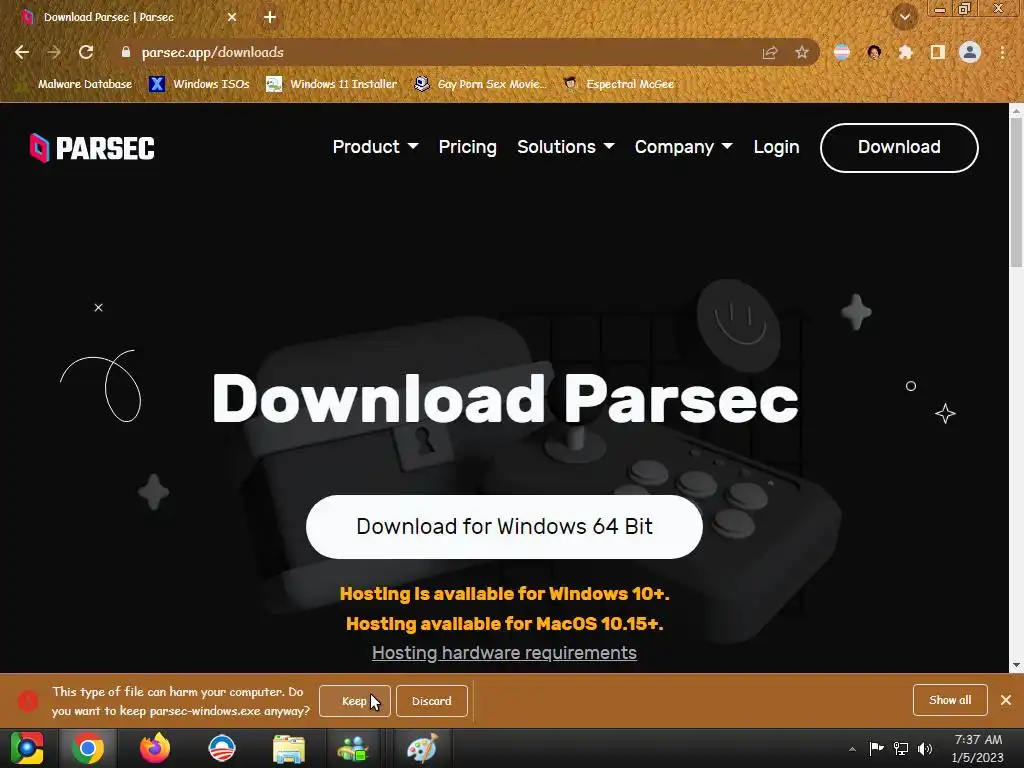This screenshot has width=1024, height=768.
Task: Expand the Company dropdown menu
Action: [683, 147]
